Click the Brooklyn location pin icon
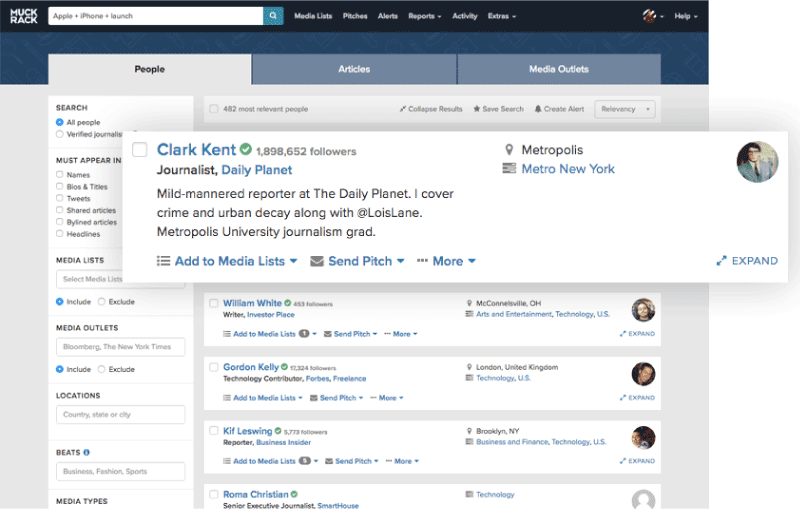Screen dimensions: 800x530 [469, 431]
